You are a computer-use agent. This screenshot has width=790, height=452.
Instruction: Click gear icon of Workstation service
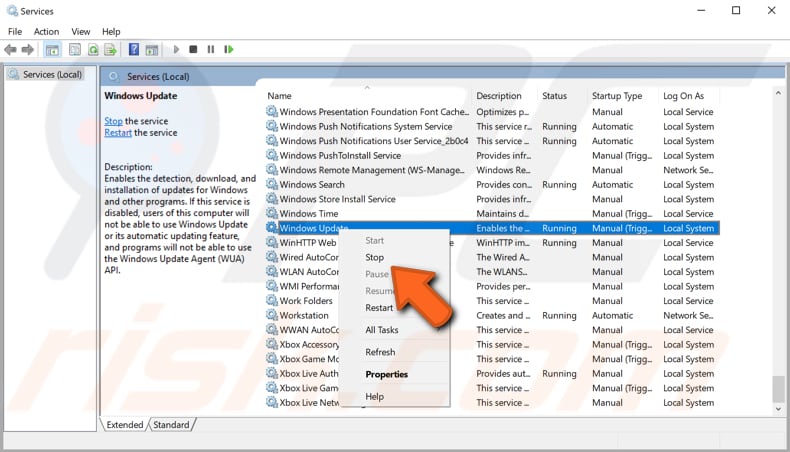coord(272,315)
